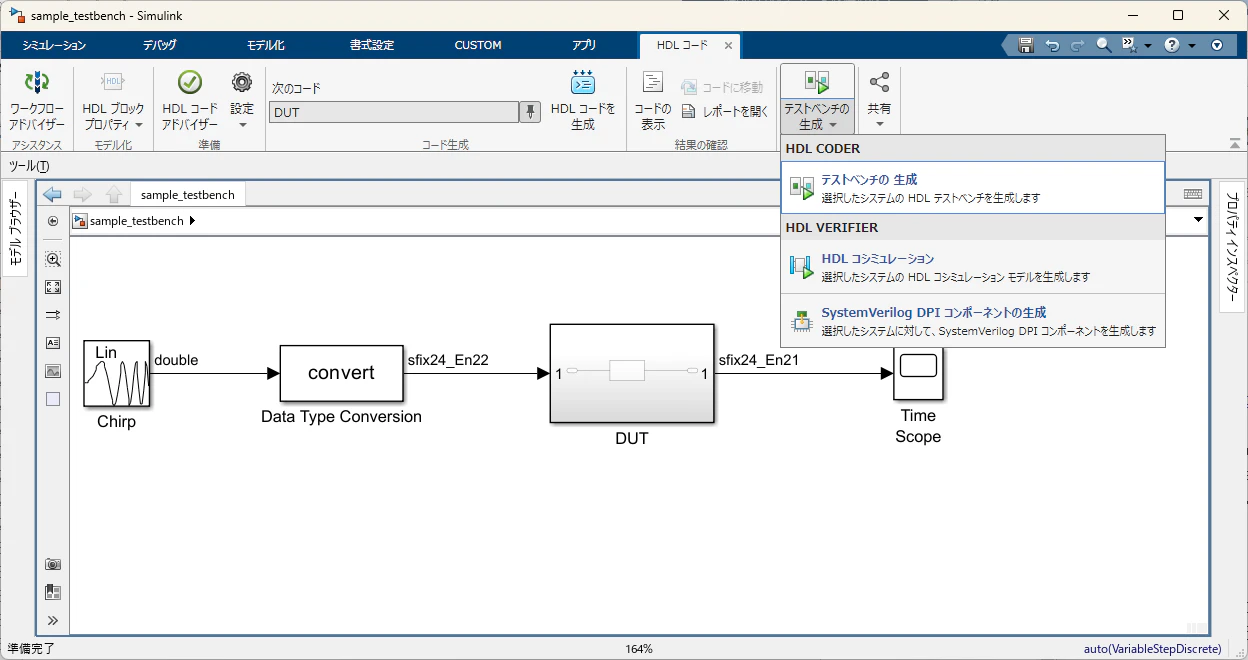Select the DUT subsystem block on the canvas

point(632,374)
